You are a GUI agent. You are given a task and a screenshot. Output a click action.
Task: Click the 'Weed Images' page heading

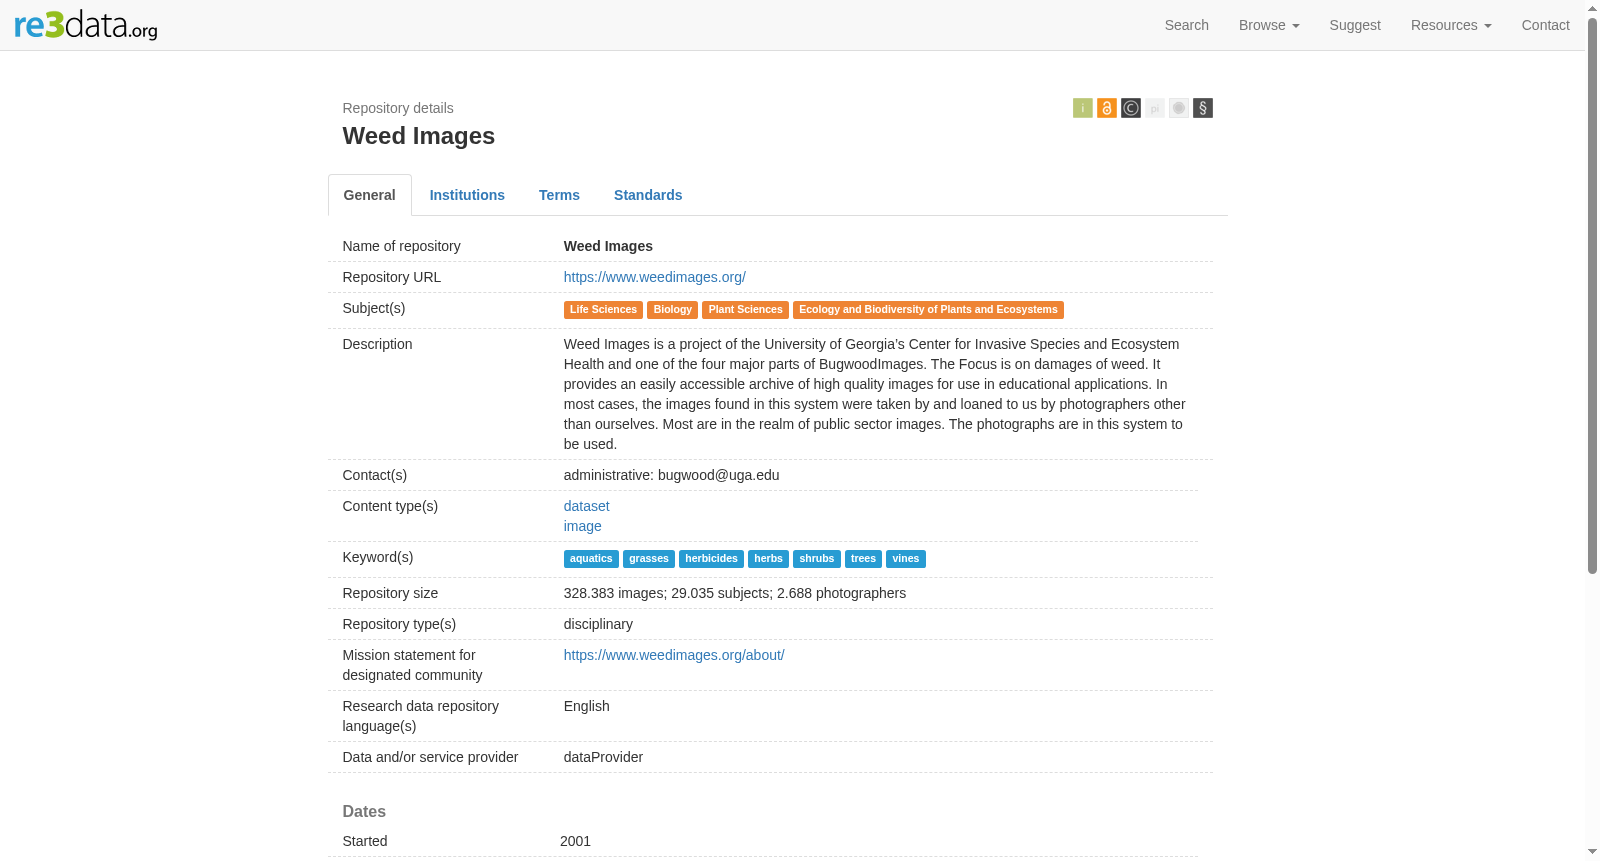[418, 136]
